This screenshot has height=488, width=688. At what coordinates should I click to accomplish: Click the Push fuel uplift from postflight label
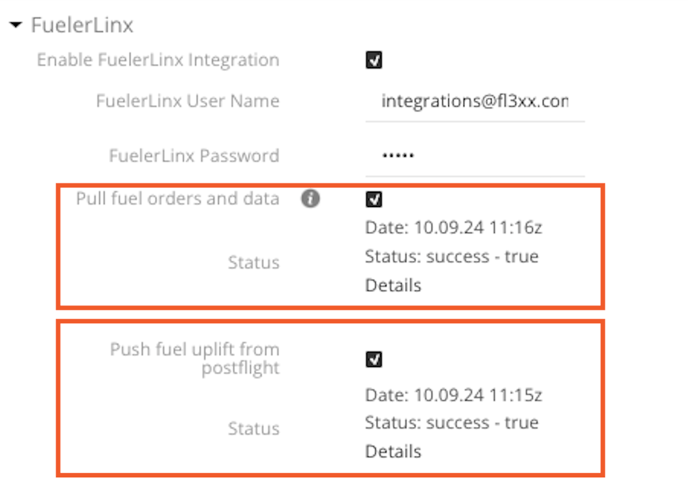pyautogui.click(x=195, y=359)
